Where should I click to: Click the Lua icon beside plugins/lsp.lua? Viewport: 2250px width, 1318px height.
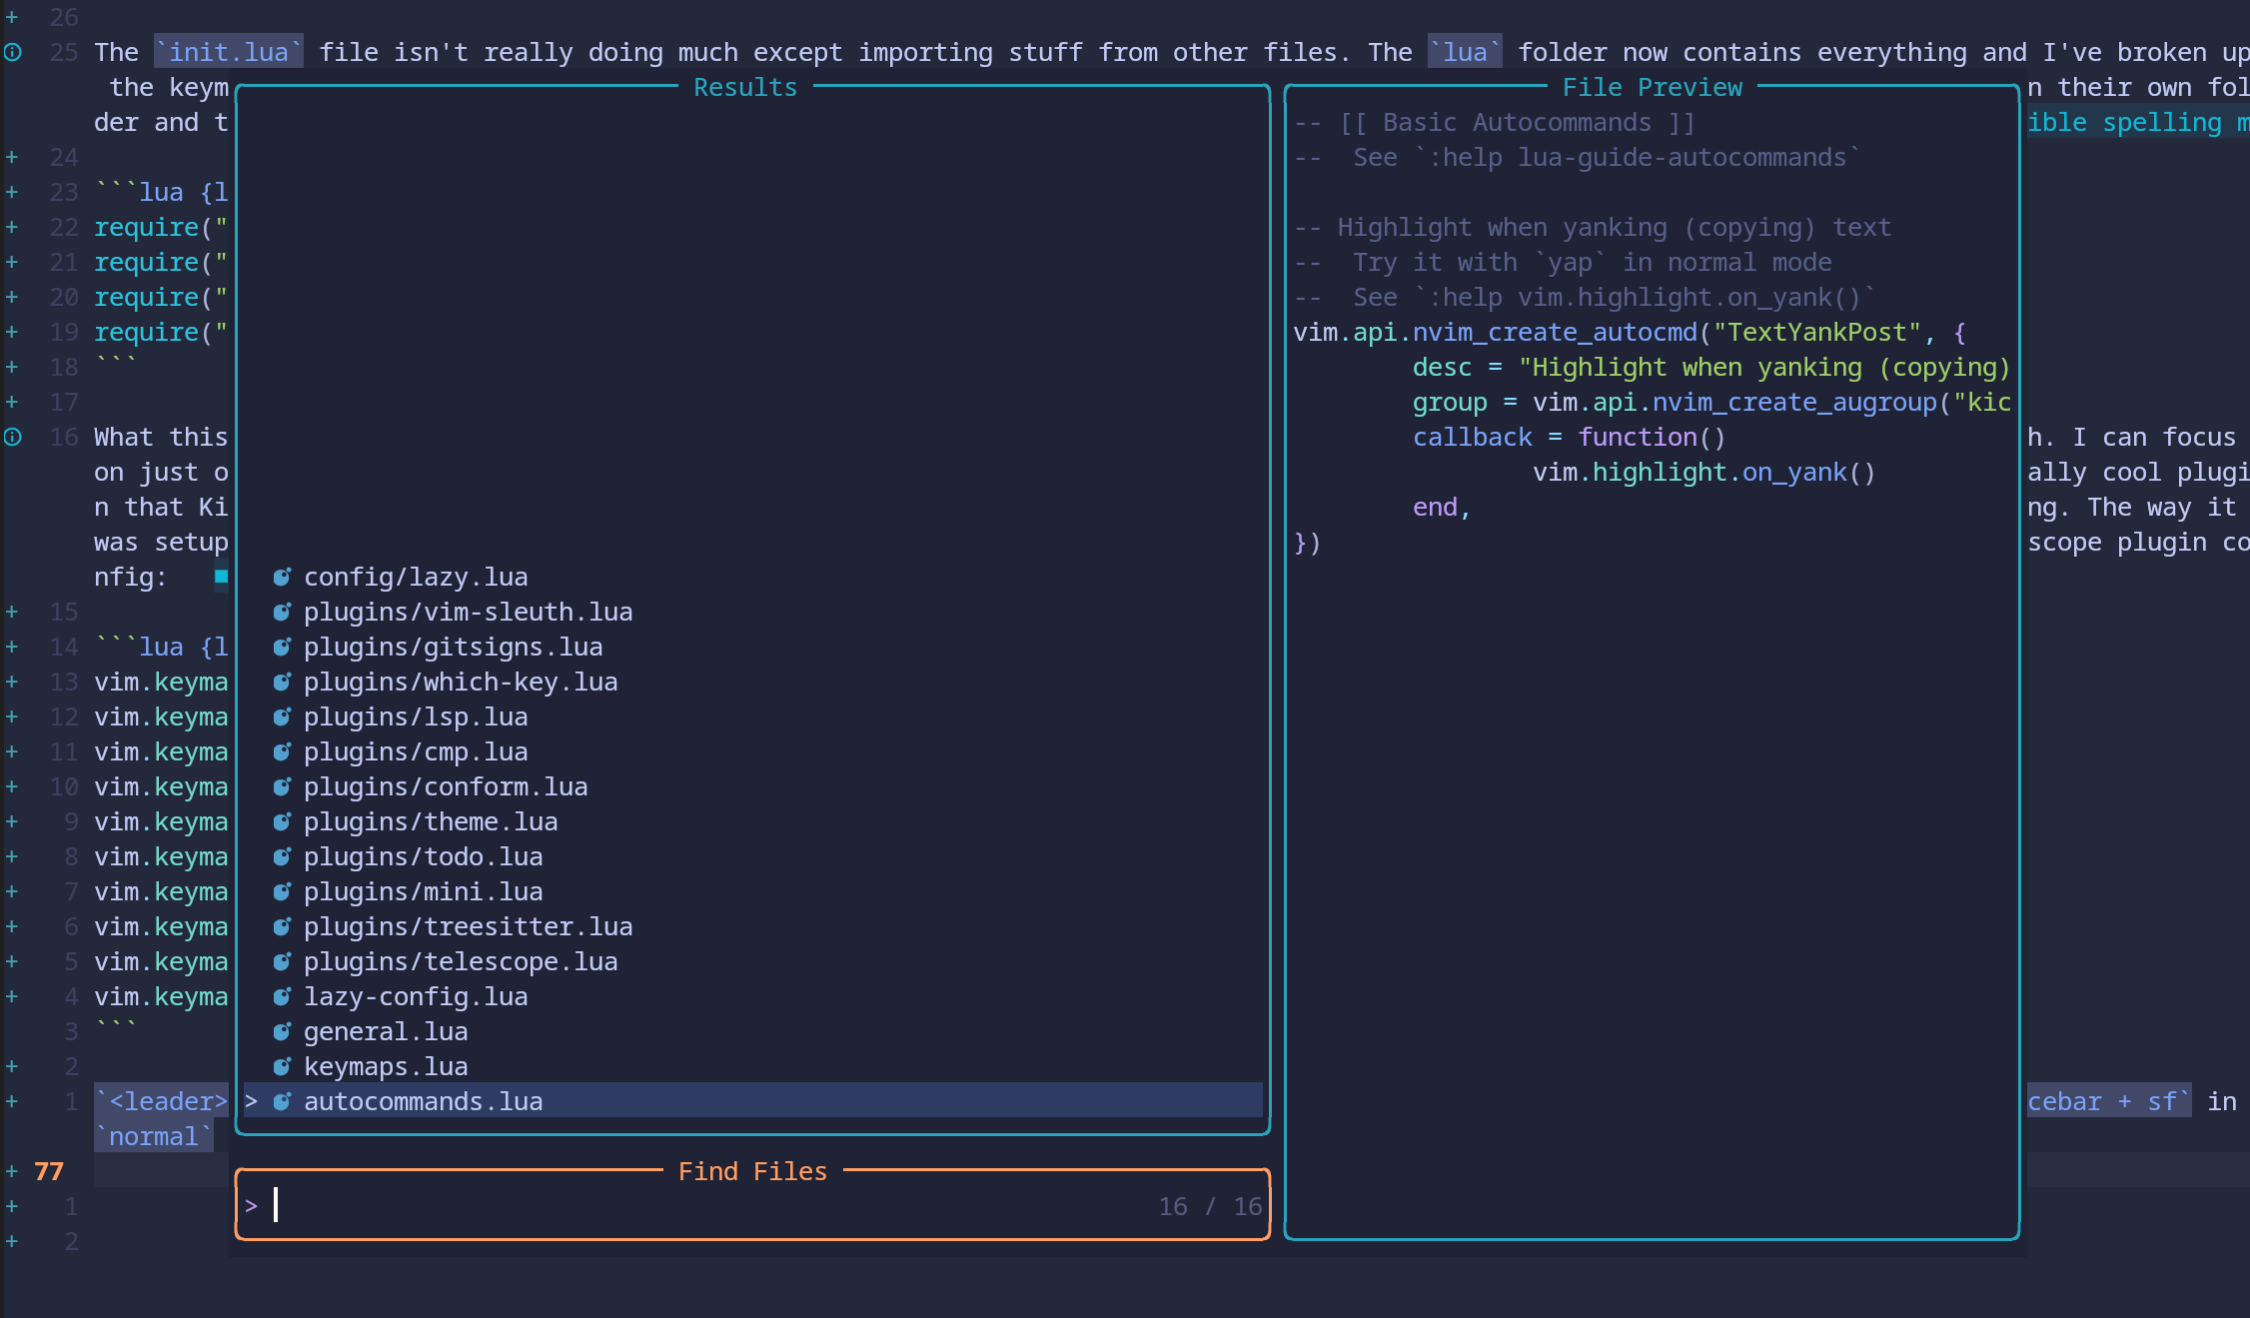[x=282, y=717]
